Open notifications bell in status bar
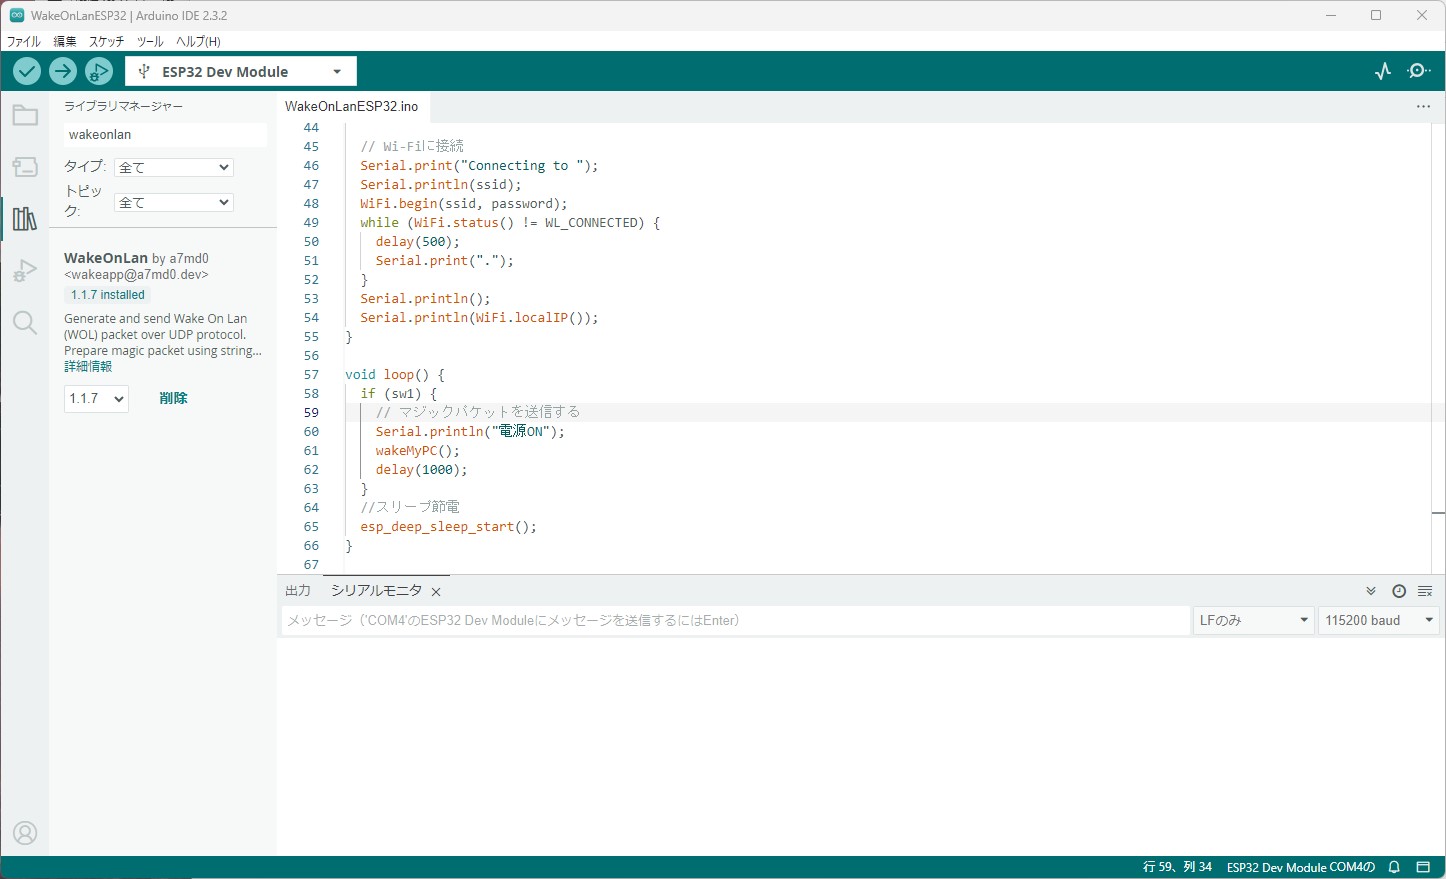Viewport: 1446px width, 879px height. (x=1394, y=867)
